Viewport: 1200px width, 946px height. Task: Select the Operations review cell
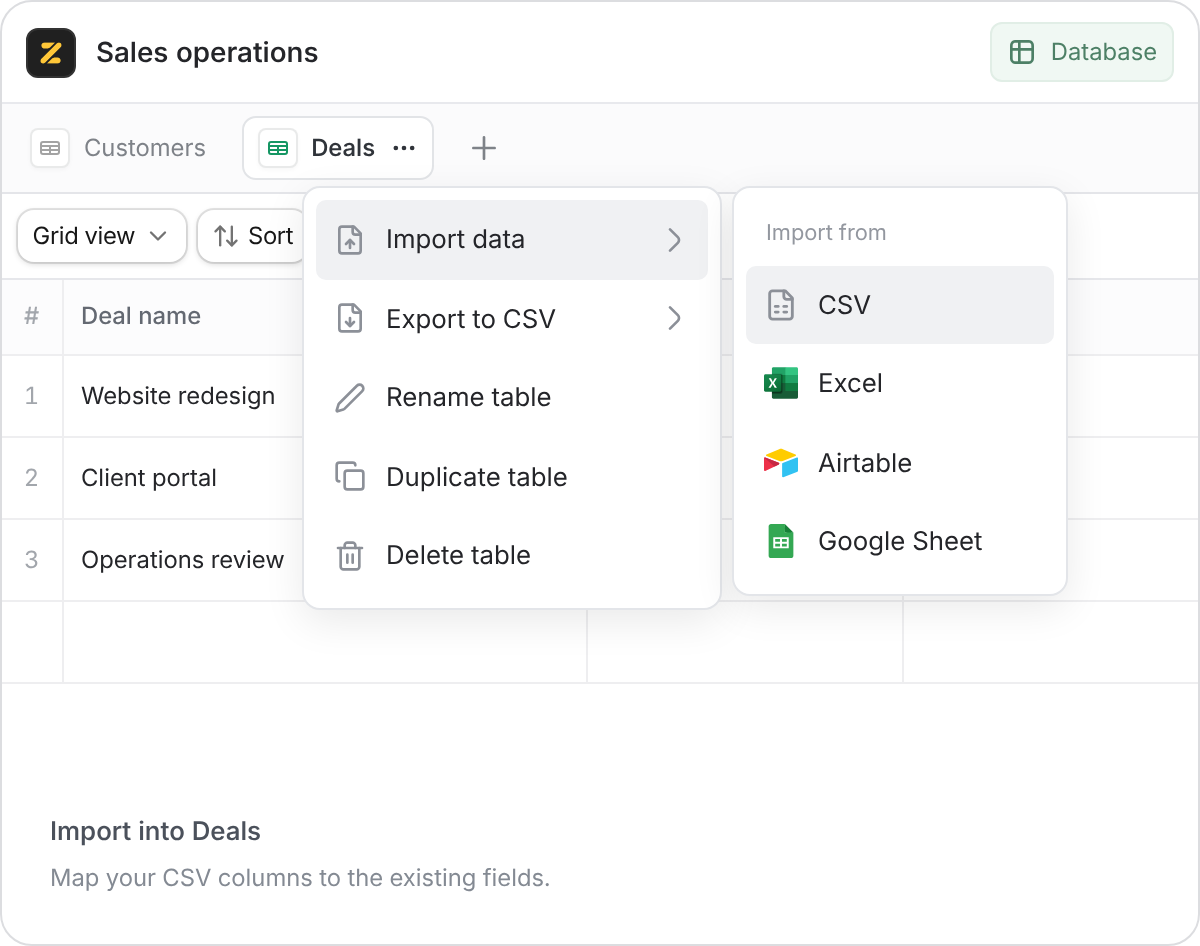tap(183, 560)
